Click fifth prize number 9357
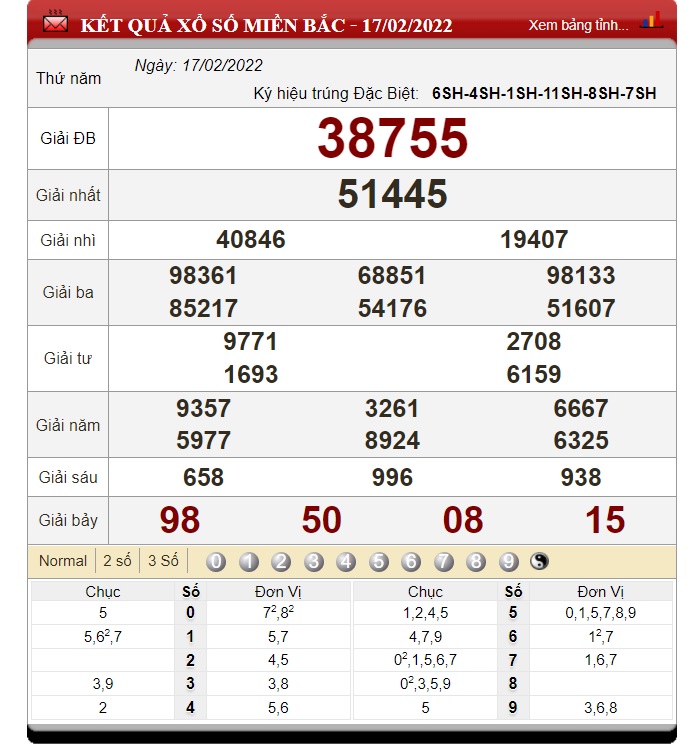 click(x=203, y=408)
